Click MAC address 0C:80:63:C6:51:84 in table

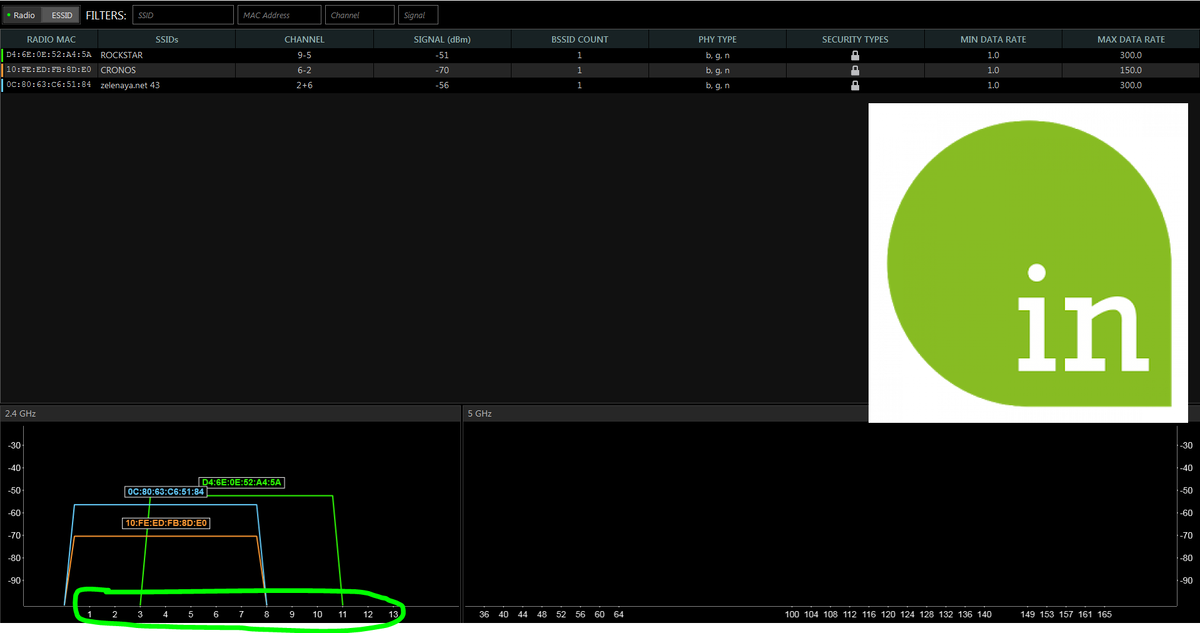[49, 85]
